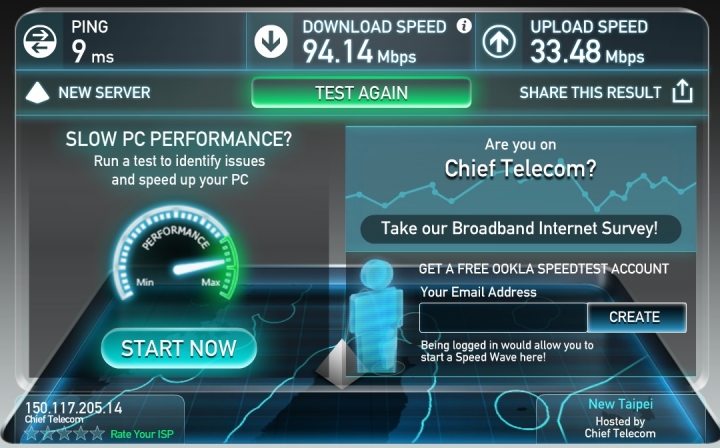This screenshot has width=720, height=448.
Task: Click the Rate Your ISP link
Action: click(142, 434)
